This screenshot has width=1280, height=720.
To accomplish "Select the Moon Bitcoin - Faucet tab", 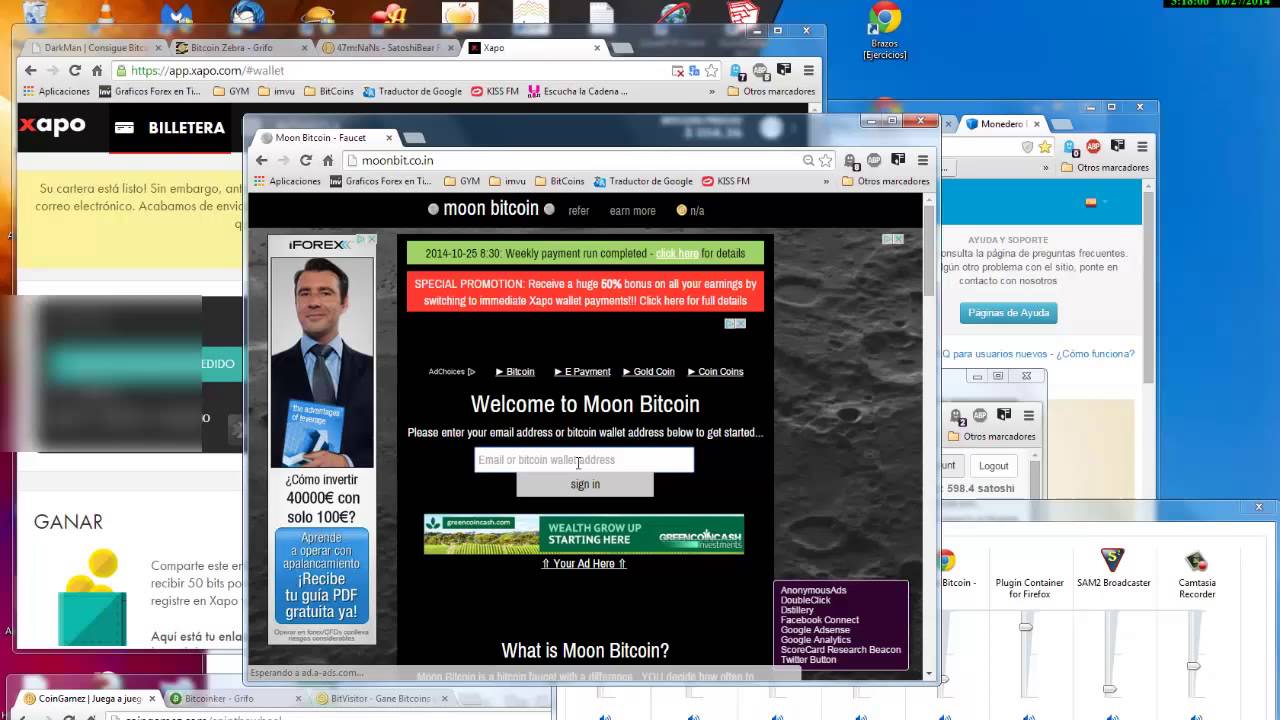I will click(x=322, y=137).
